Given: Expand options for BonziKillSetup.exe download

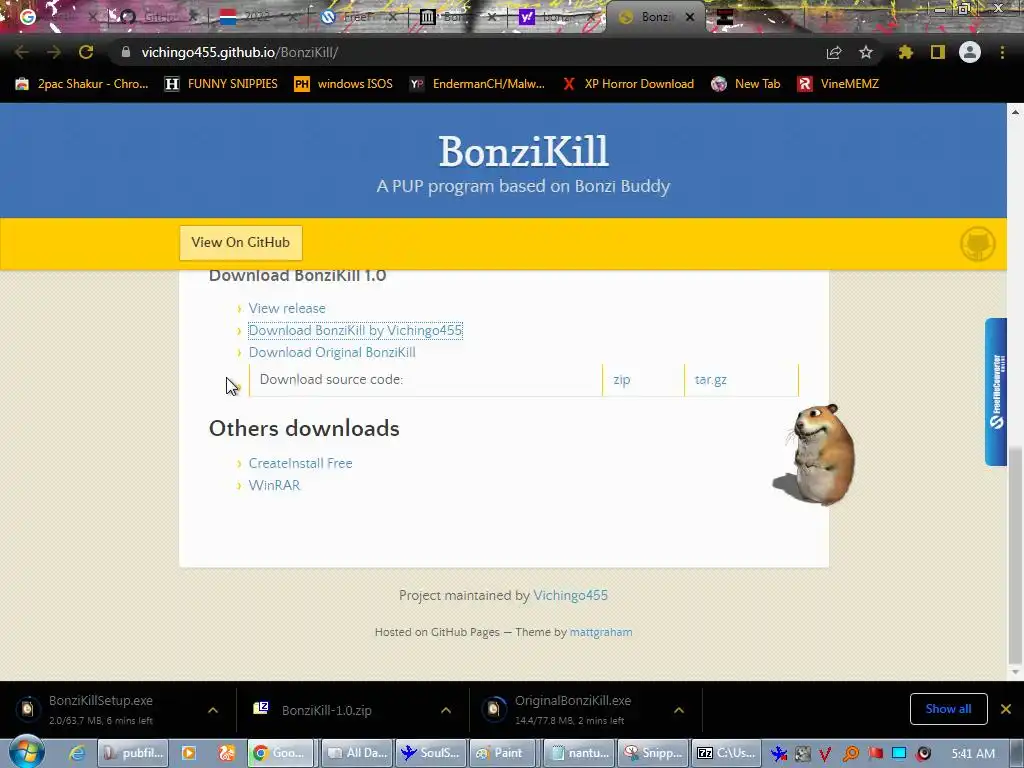Looking at the screenshot, I should coord(213,710).
